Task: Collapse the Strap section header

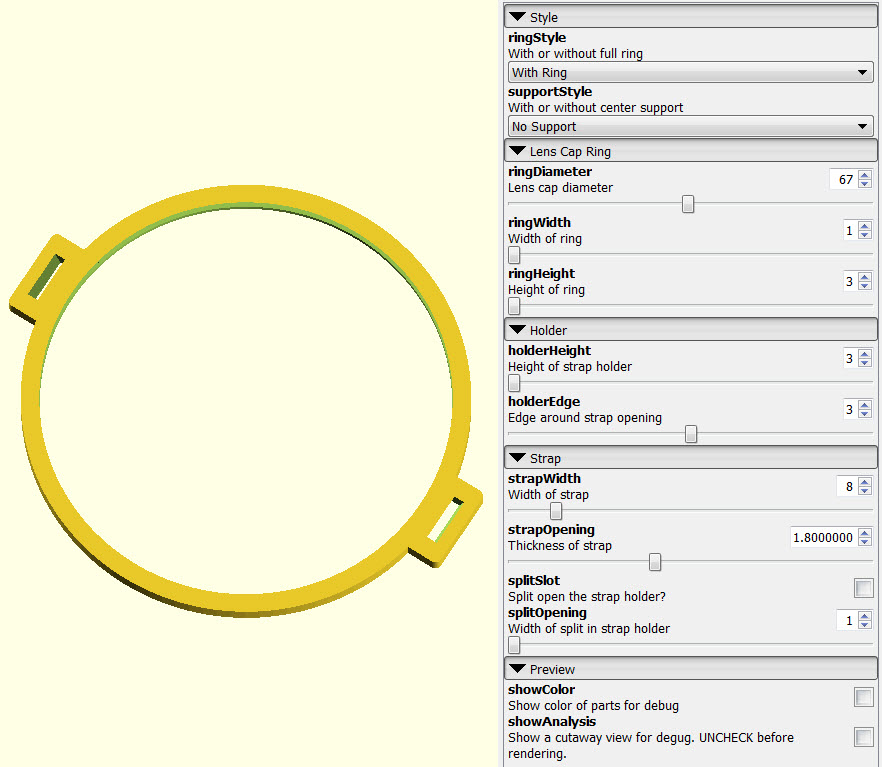Action: pyautogui.click(x=691, y=458)
